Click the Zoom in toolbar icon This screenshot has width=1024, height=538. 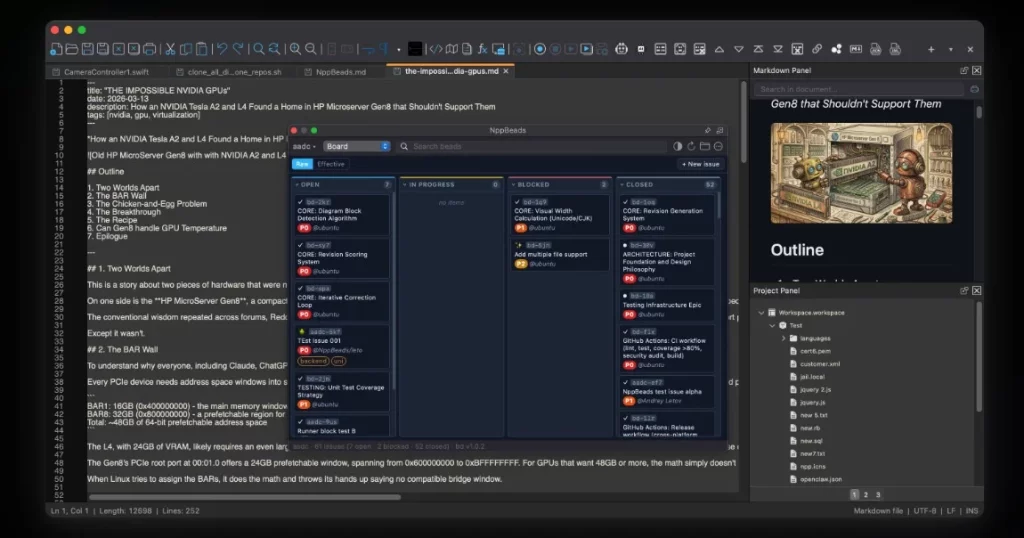(x=295, y=49)
